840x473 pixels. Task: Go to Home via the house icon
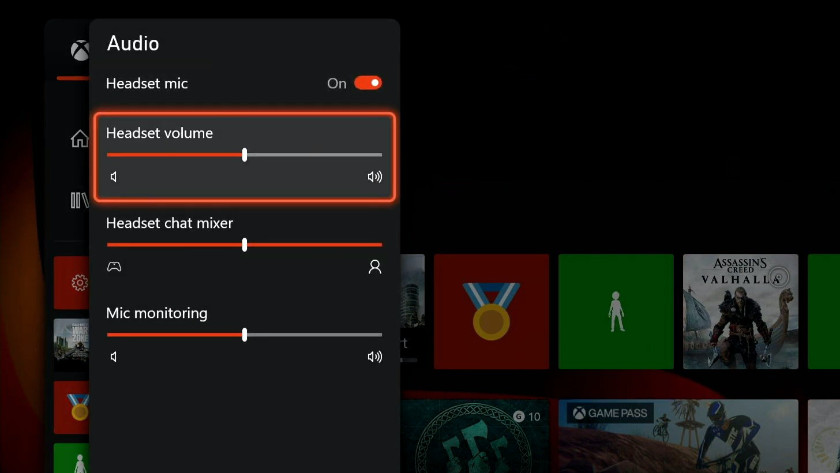coord(78,139)
